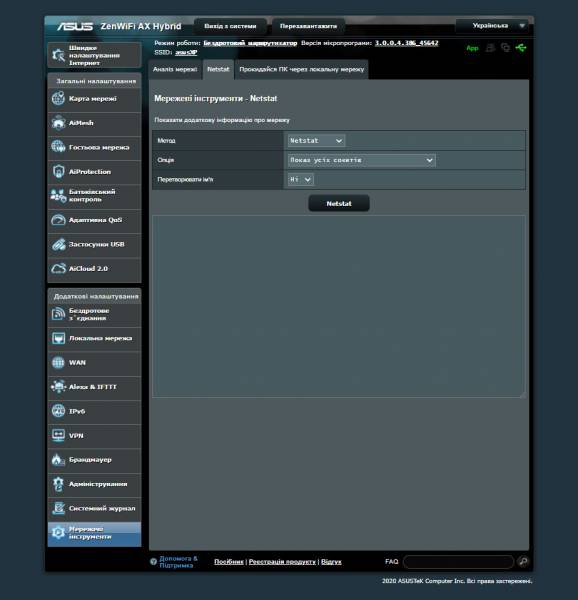The width and height of the screenshot is (578, 600).
Task: Click the FAQ search magnifier icon
Action: click(523, 561)
